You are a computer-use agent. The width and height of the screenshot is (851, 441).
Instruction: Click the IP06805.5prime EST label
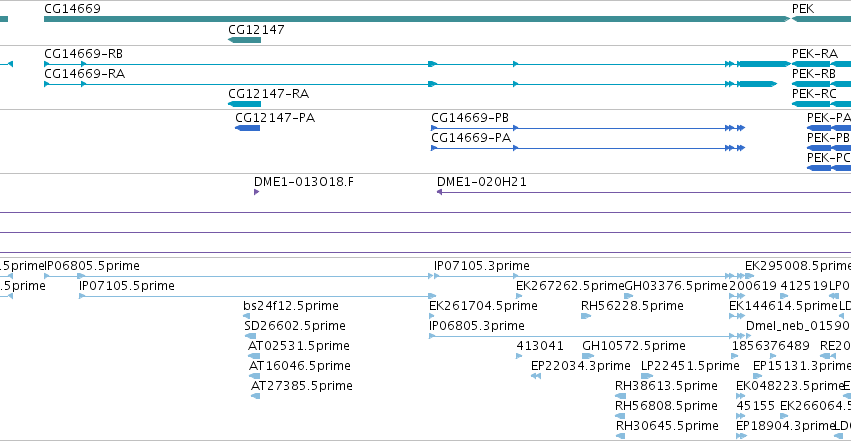(92, 266)
